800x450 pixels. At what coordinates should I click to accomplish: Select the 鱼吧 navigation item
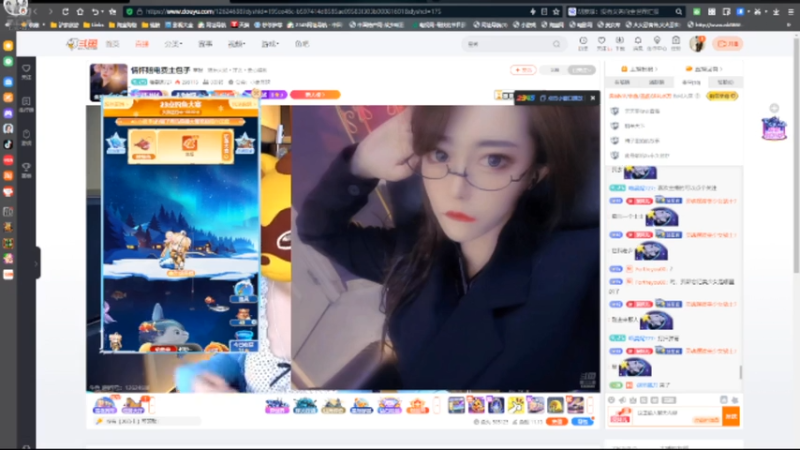point(302,44)
